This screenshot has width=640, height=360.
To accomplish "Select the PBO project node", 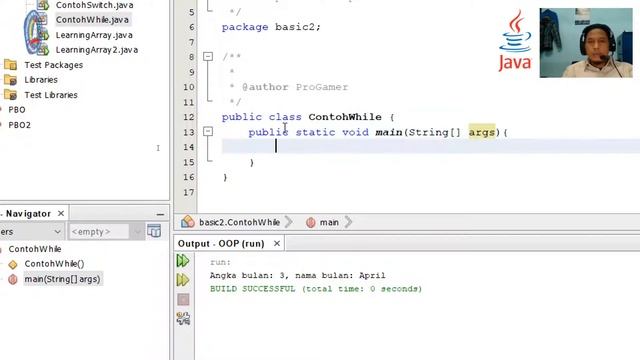I will point(17,110).
